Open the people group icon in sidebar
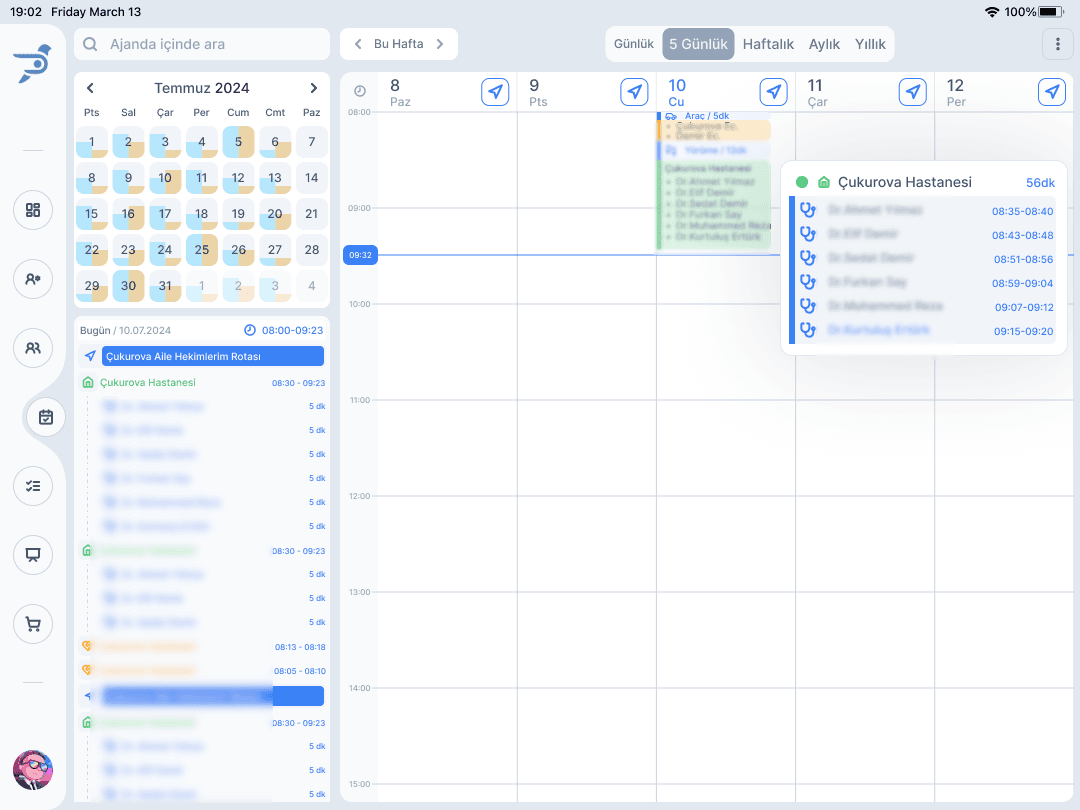Viewport: 1080px width, 810px height. pos(33,348)
